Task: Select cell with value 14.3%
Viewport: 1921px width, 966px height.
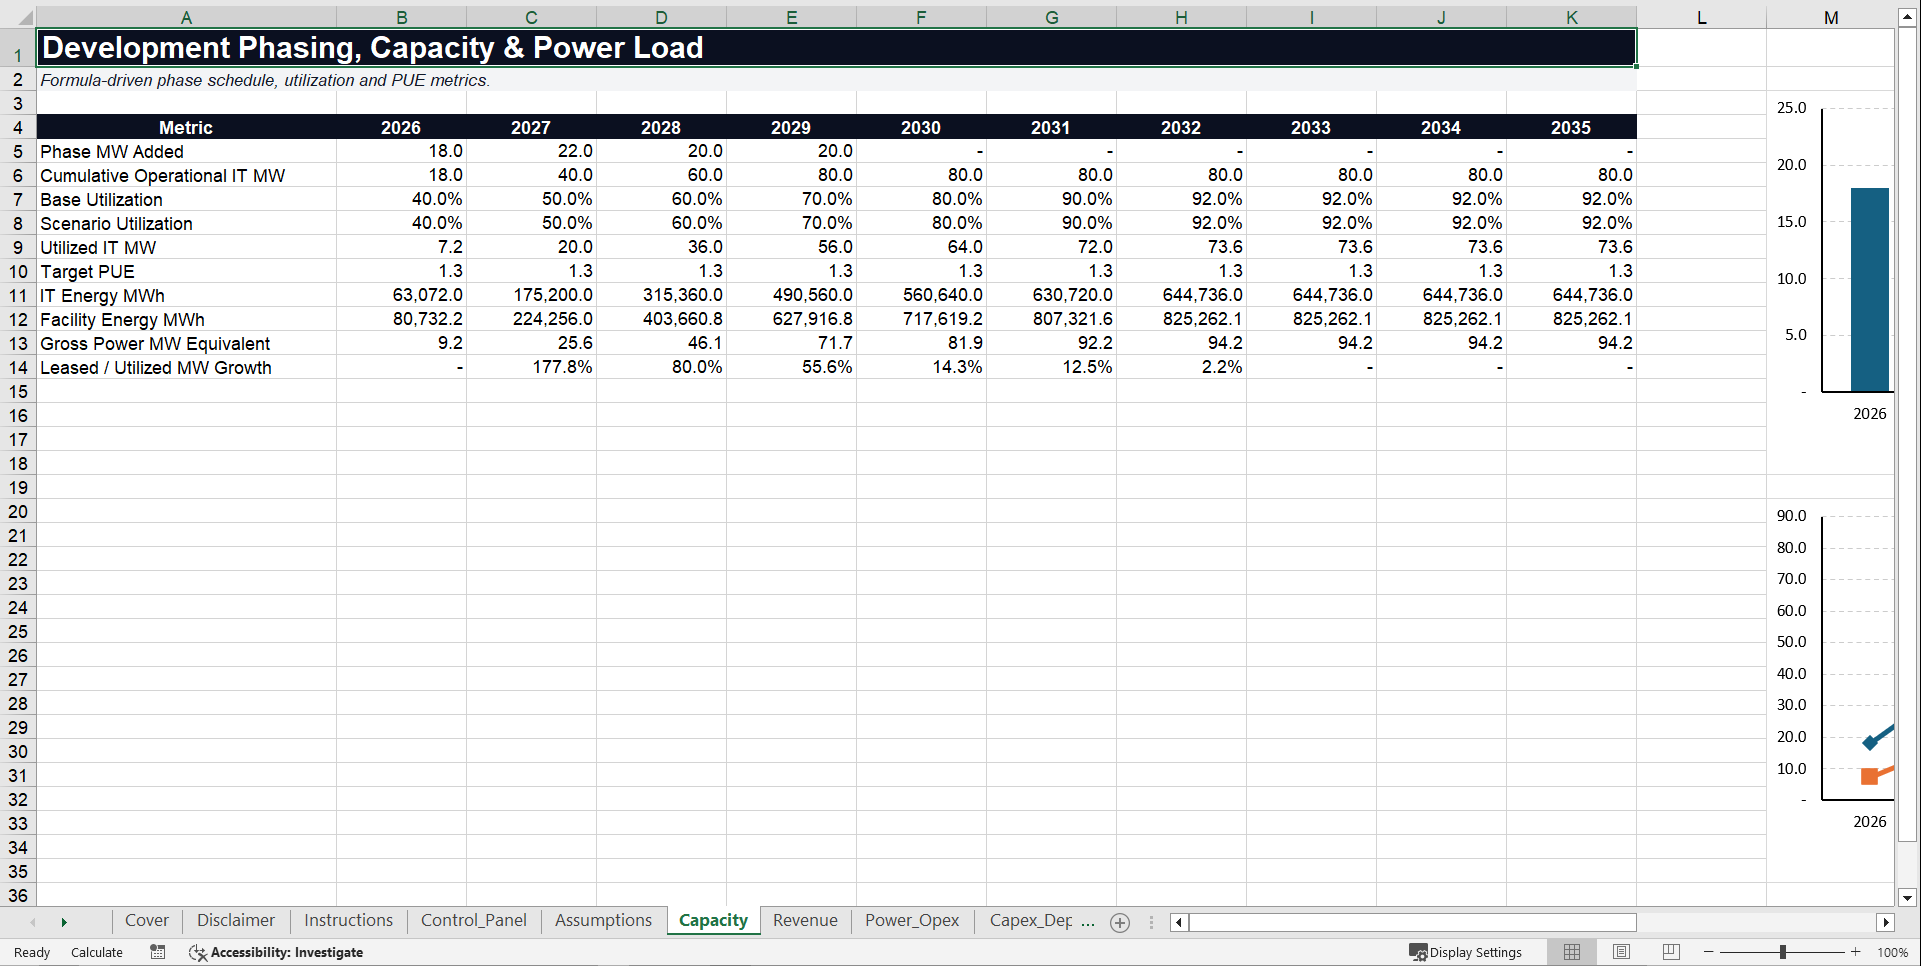Action: (921, 367)
